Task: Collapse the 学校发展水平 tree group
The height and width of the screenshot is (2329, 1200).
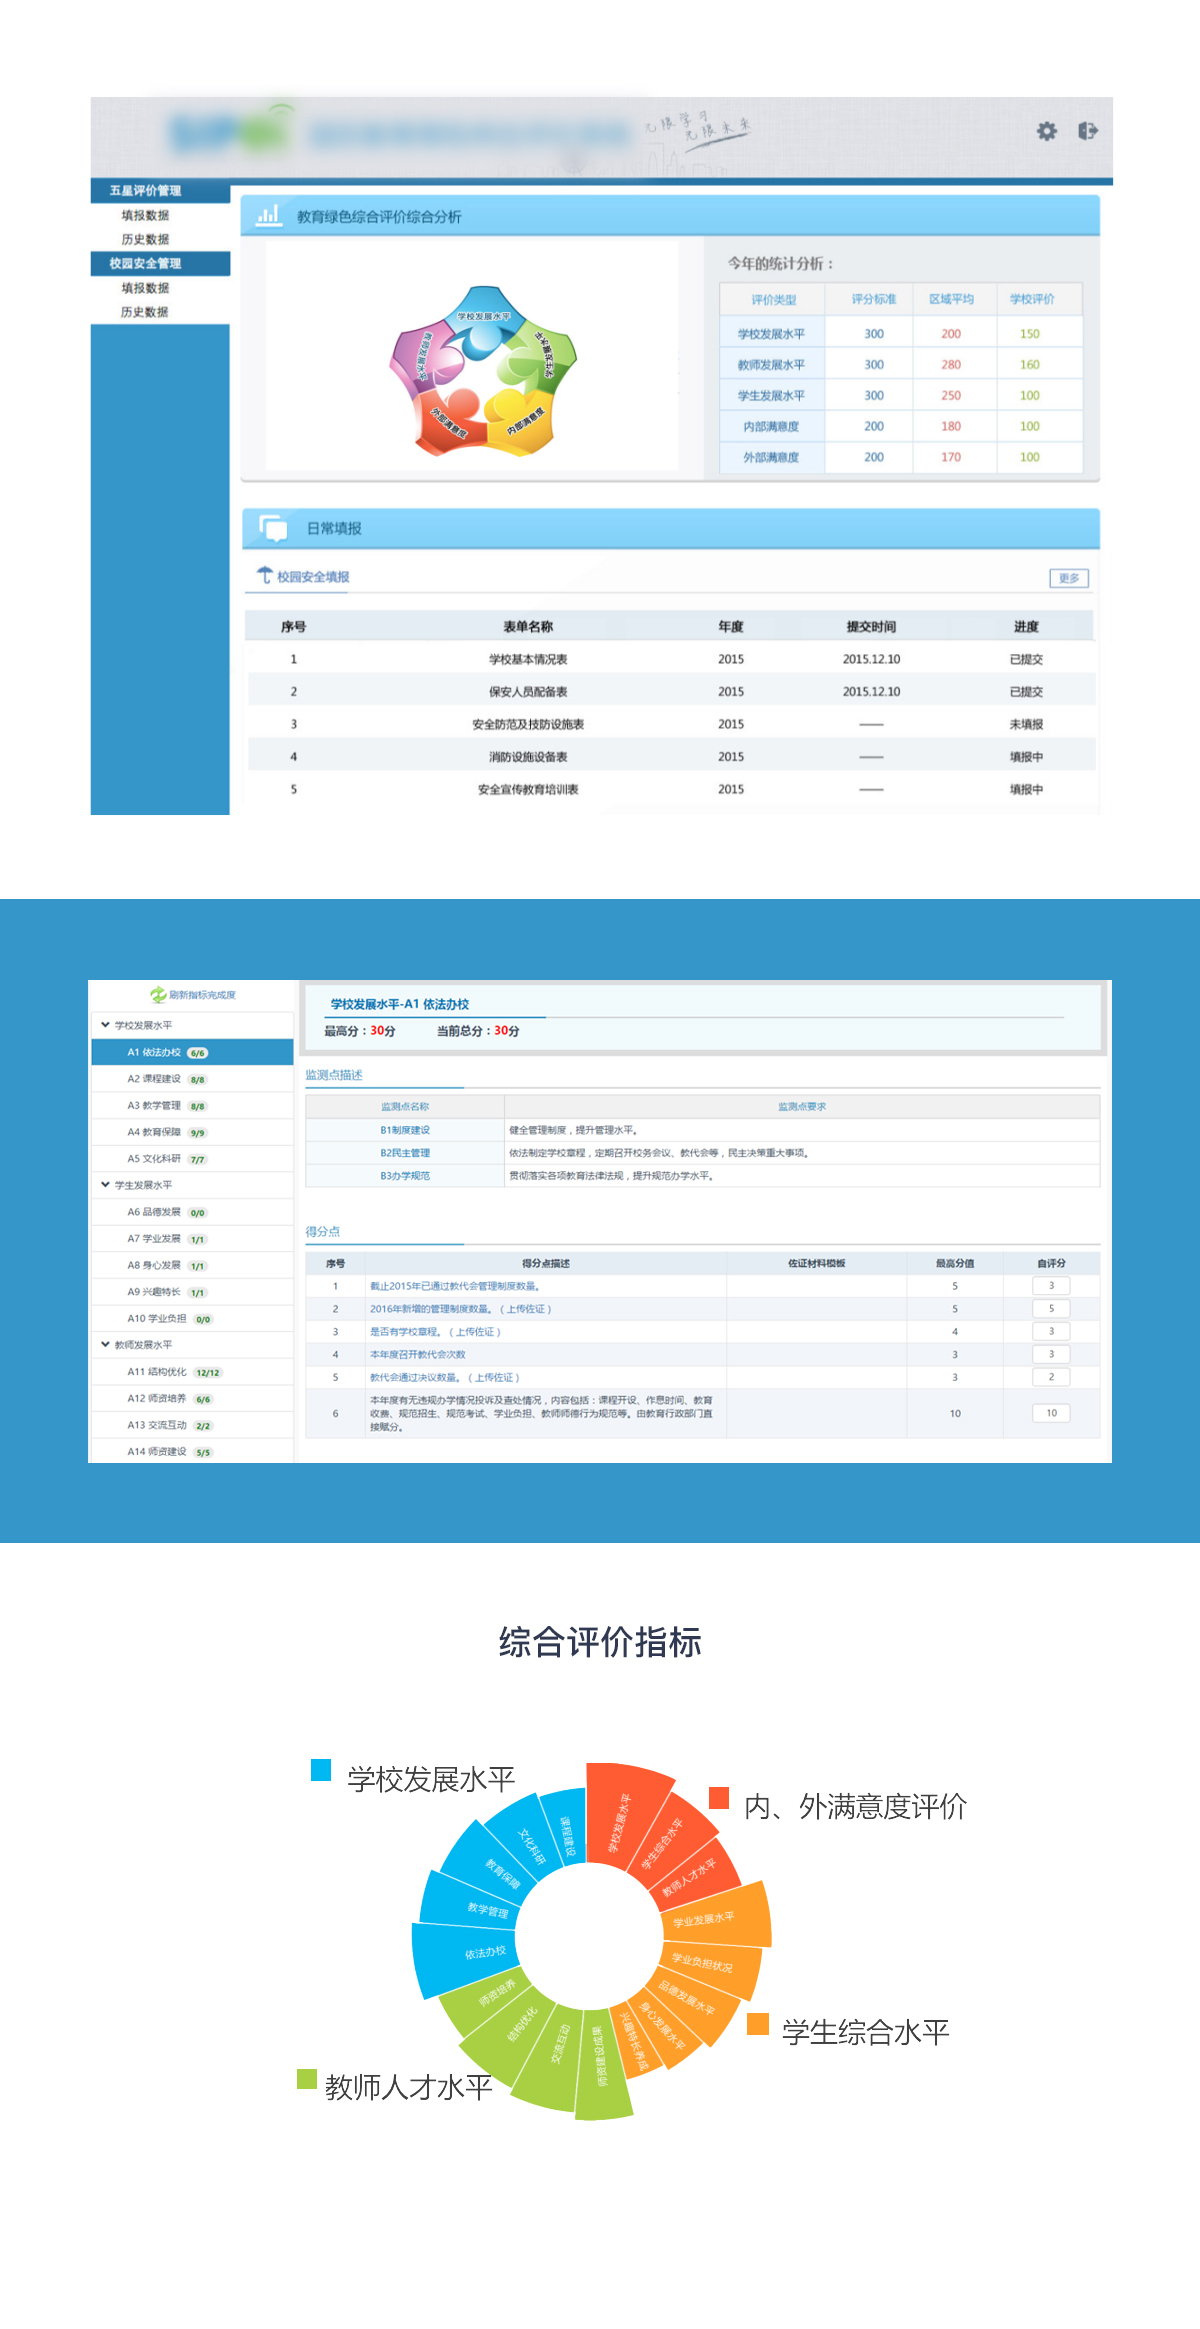Action: click(105, 1025)
